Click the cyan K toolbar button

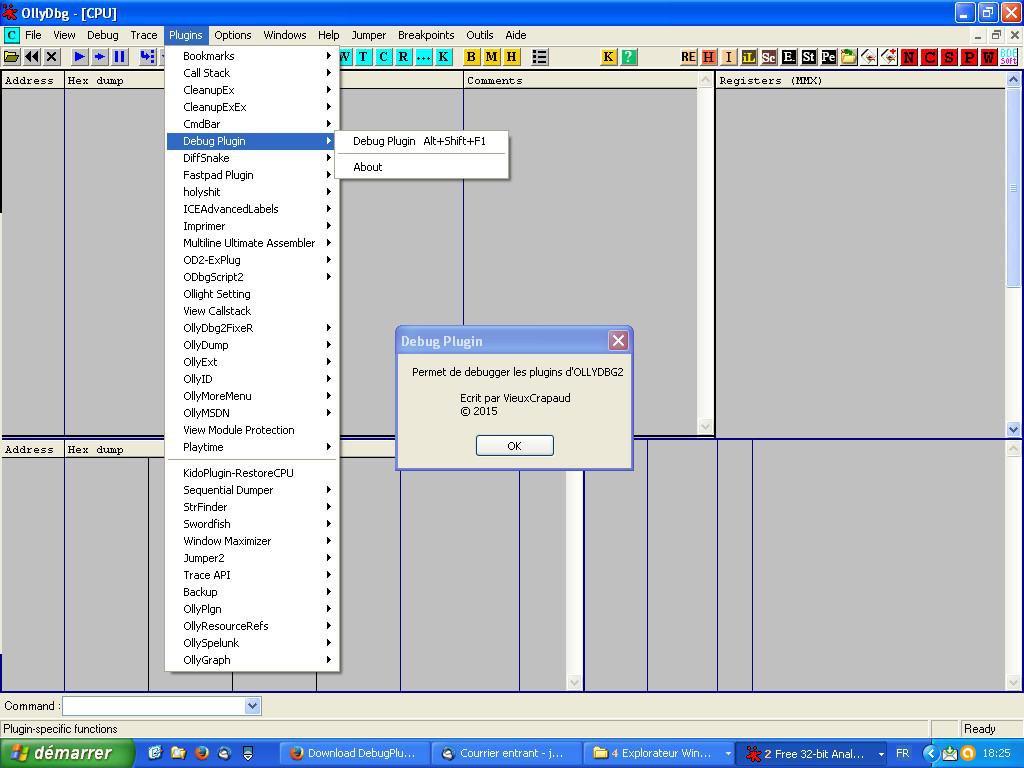coord(443,57)
